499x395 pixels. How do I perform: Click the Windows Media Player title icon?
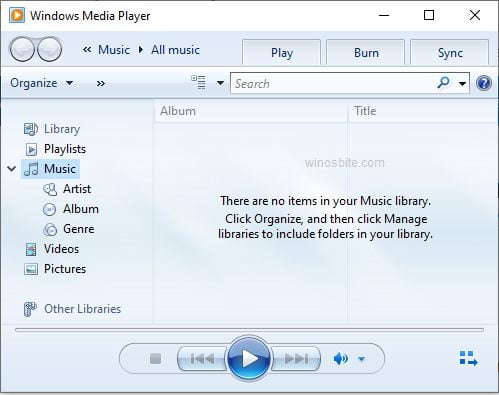pos(17,15)
